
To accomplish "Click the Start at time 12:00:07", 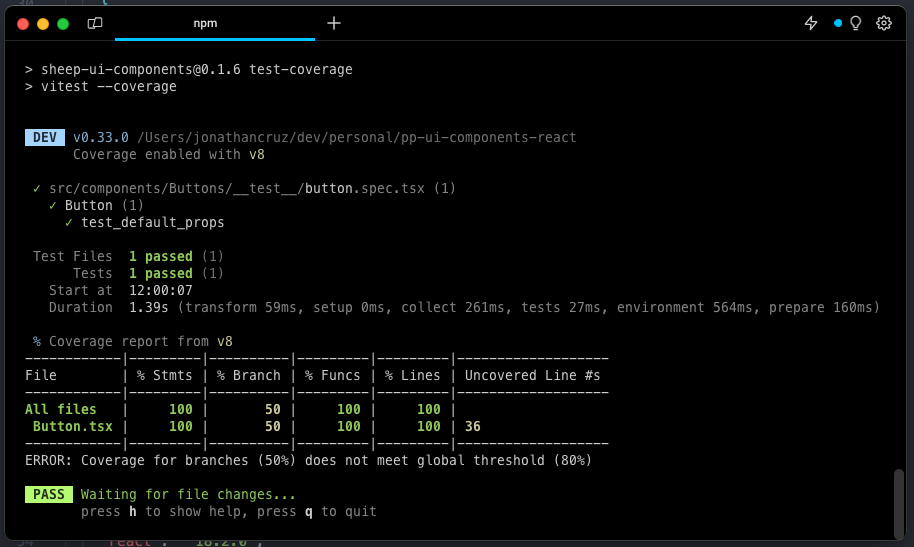I will (x=161, y=290).
